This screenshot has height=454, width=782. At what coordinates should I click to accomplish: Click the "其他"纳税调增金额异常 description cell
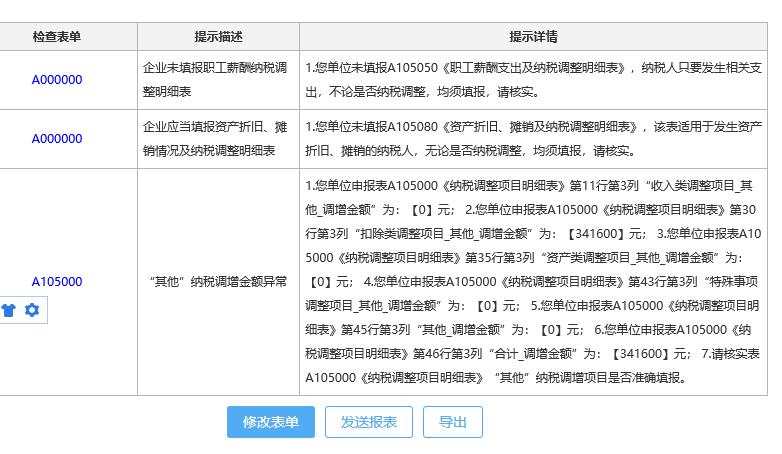217,282
